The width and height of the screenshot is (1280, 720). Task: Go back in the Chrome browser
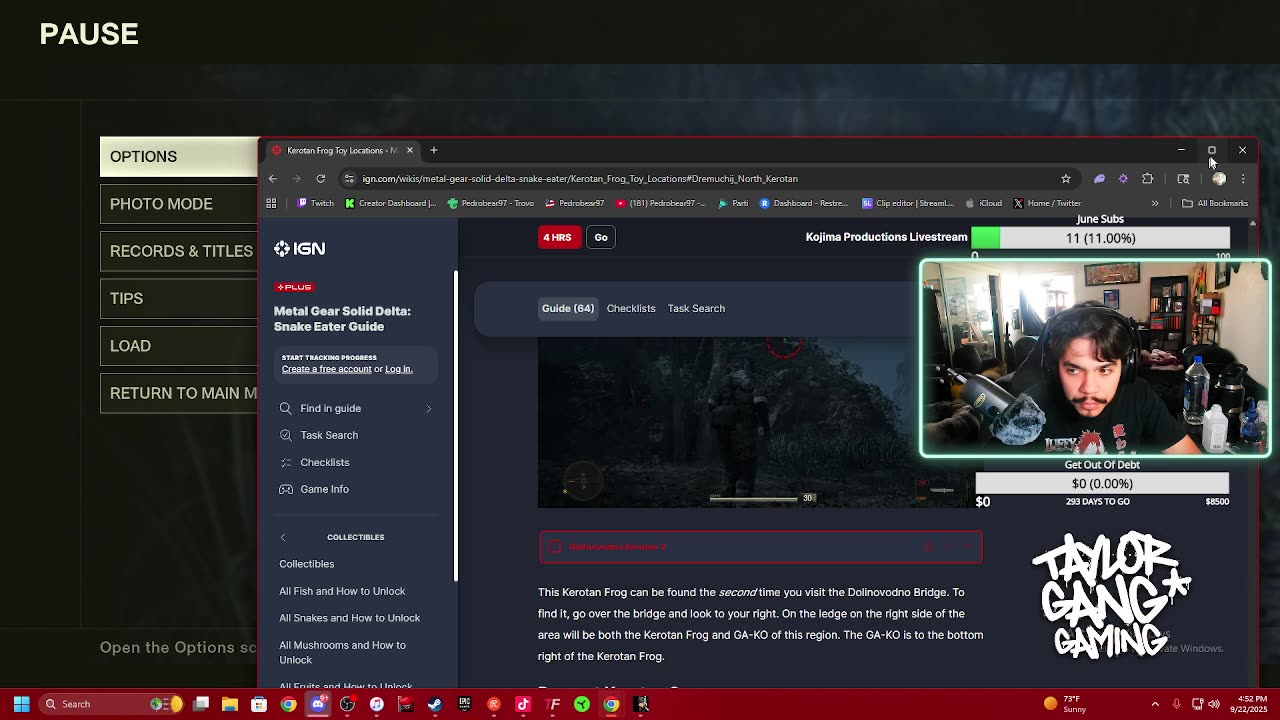(x=273, y=179)
